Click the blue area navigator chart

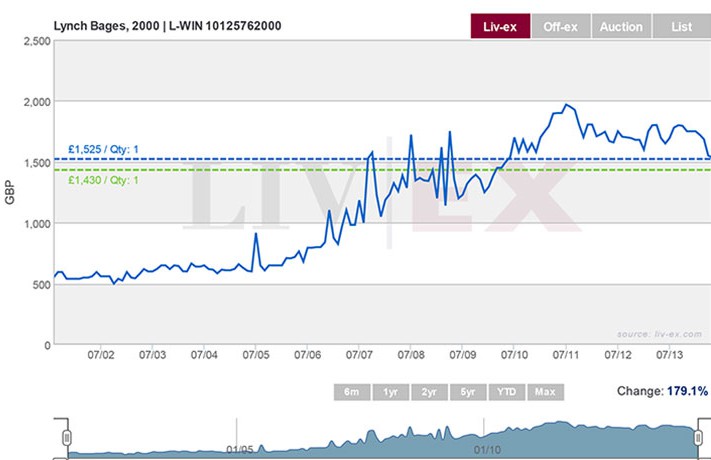(x=383, y=440)
